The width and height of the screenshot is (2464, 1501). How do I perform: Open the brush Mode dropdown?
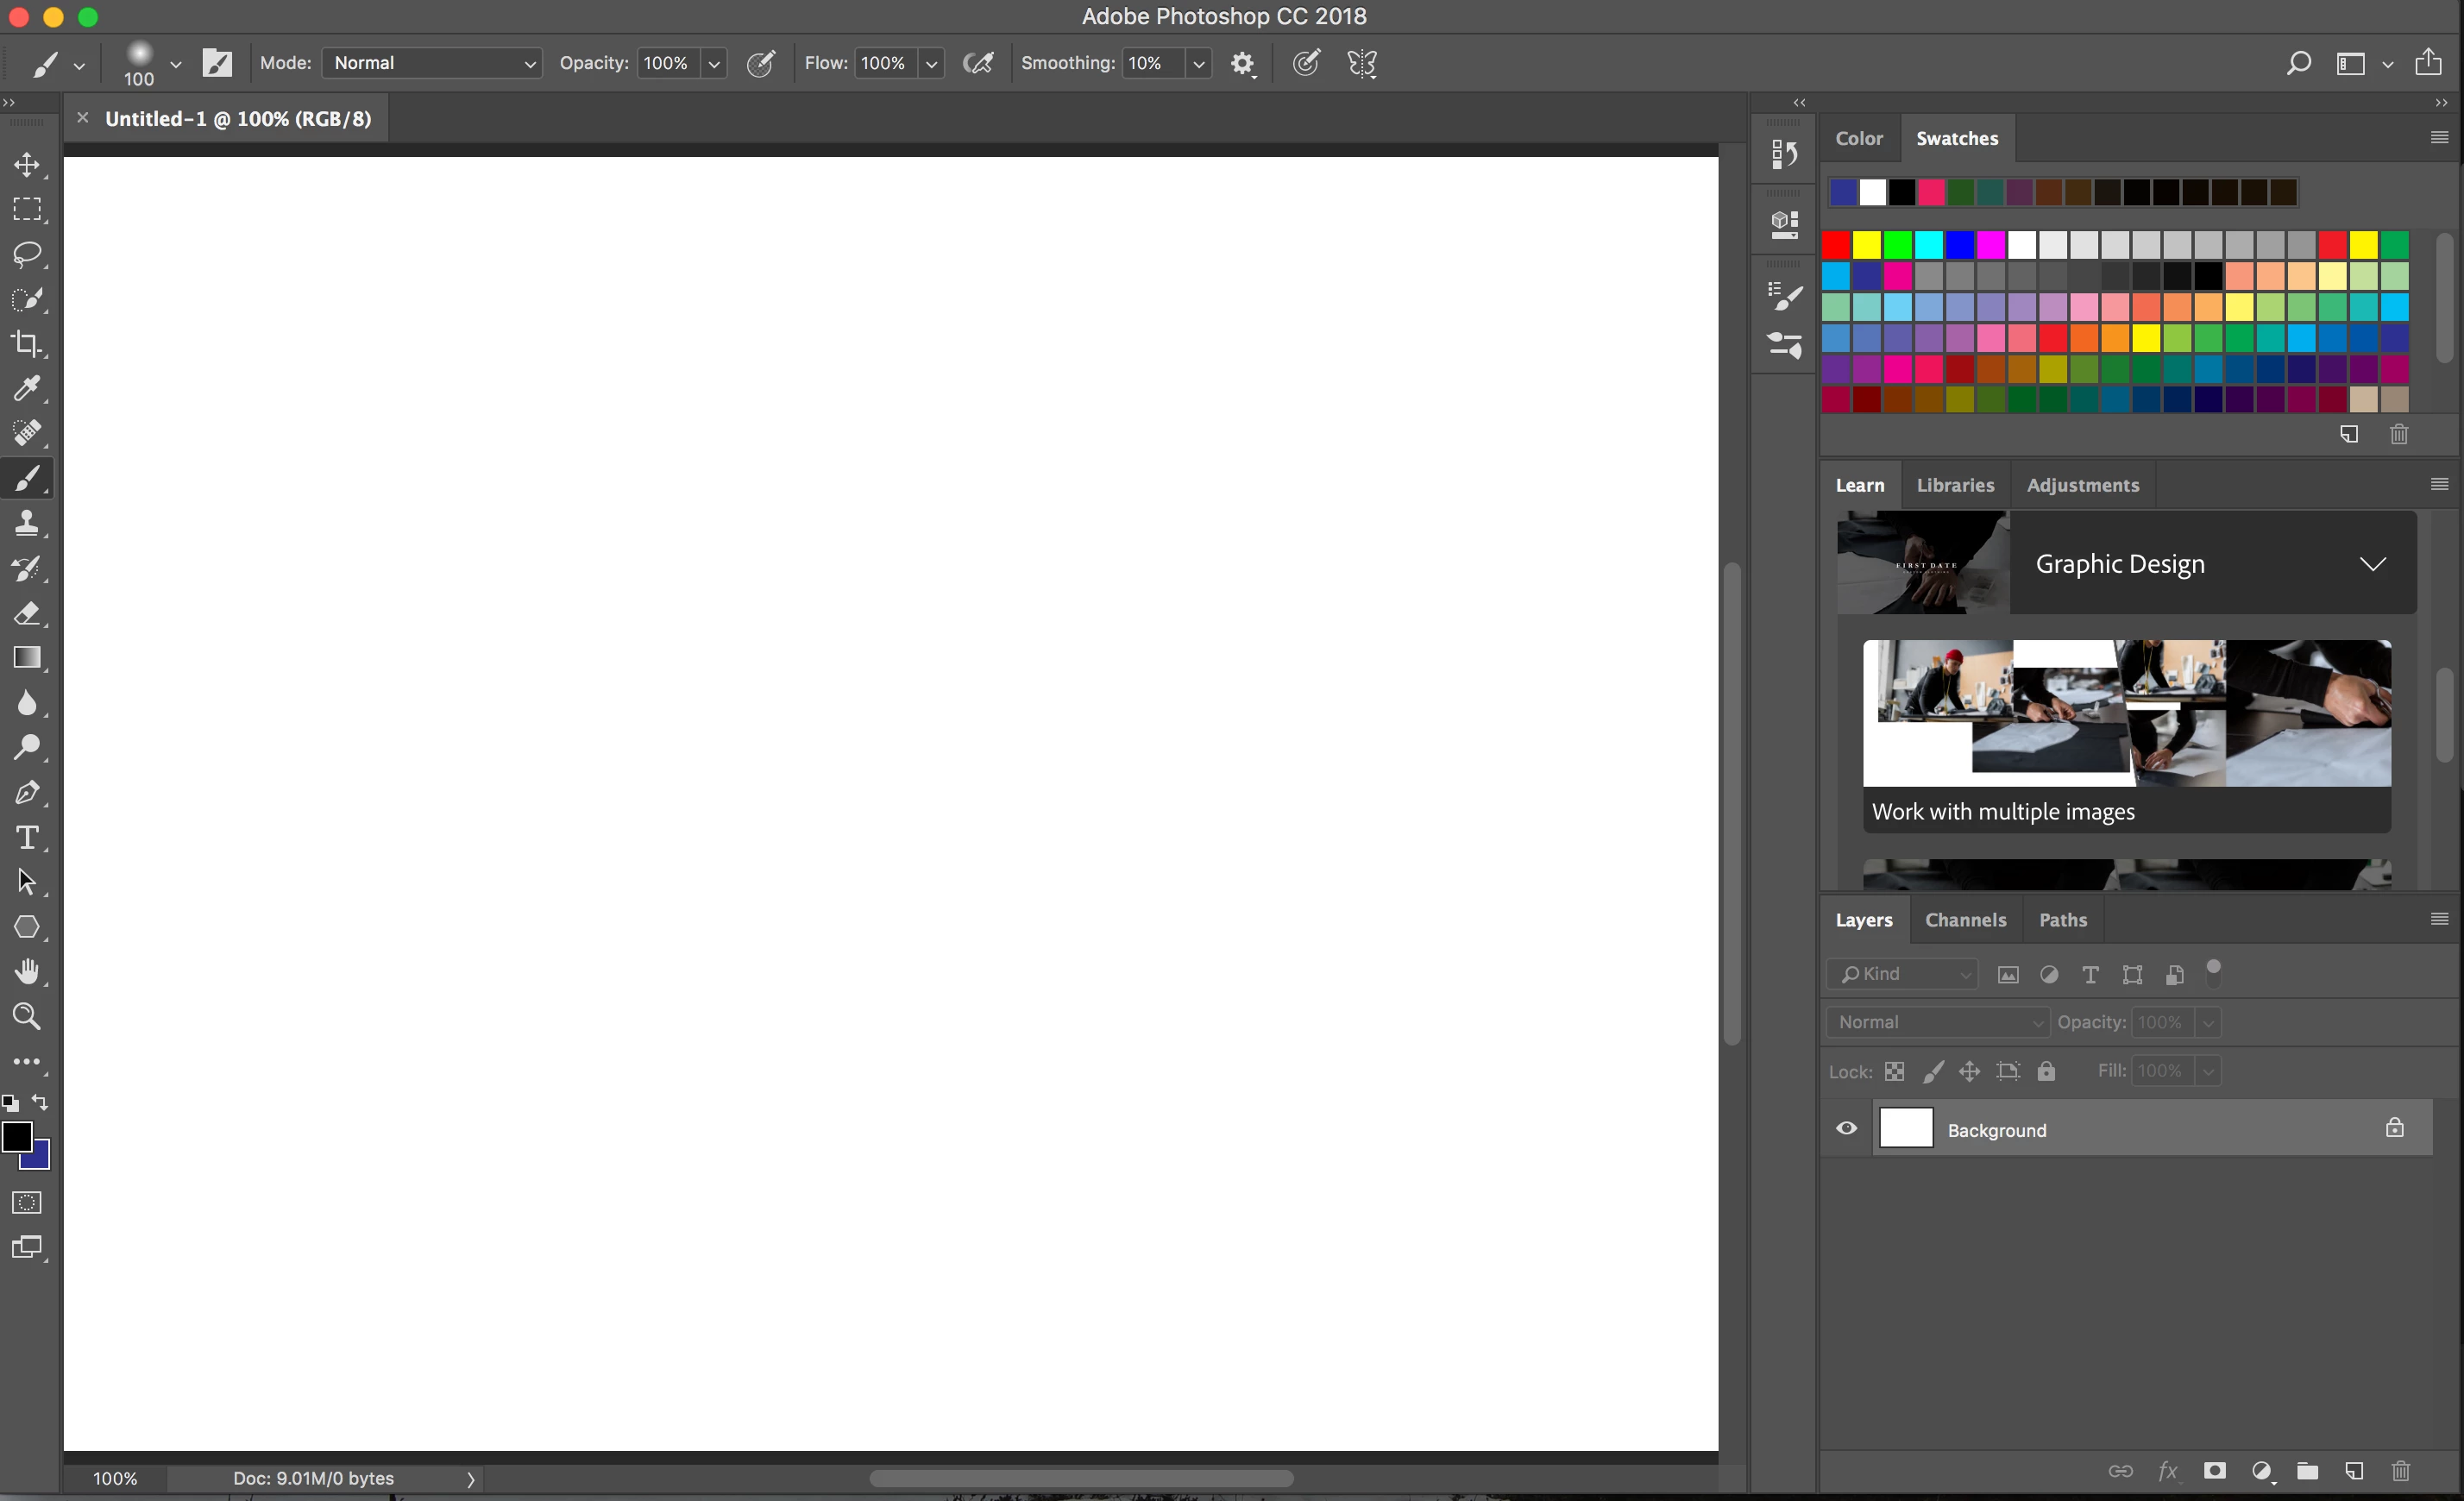[x=432, y=63]
